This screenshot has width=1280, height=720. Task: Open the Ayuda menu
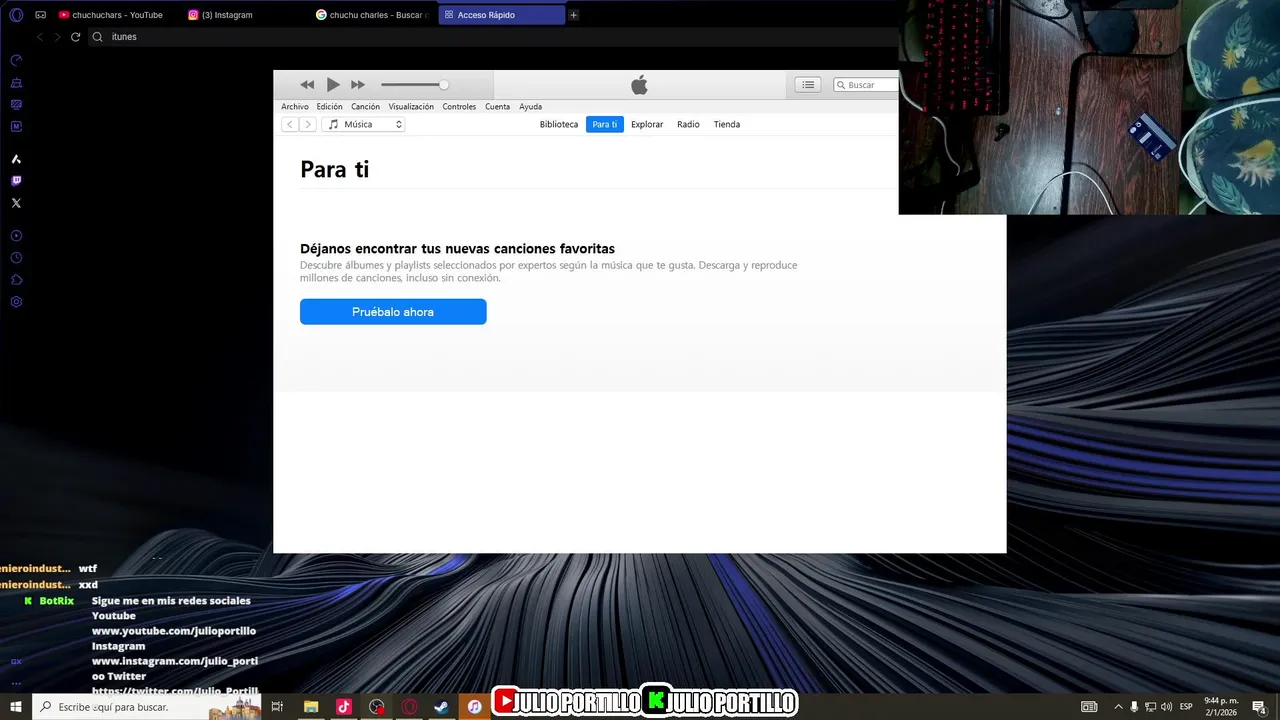(x=530, y=107)
